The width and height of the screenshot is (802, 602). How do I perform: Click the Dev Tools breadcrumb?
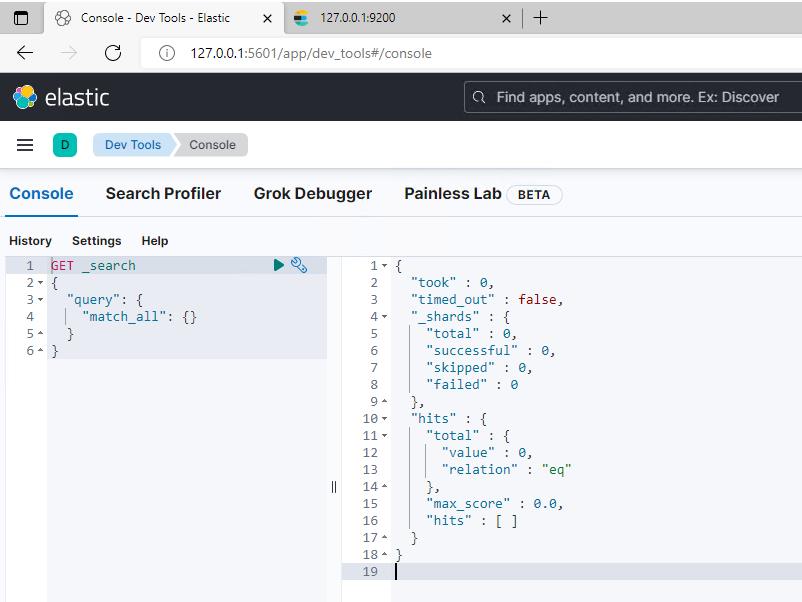coord(133,145)
